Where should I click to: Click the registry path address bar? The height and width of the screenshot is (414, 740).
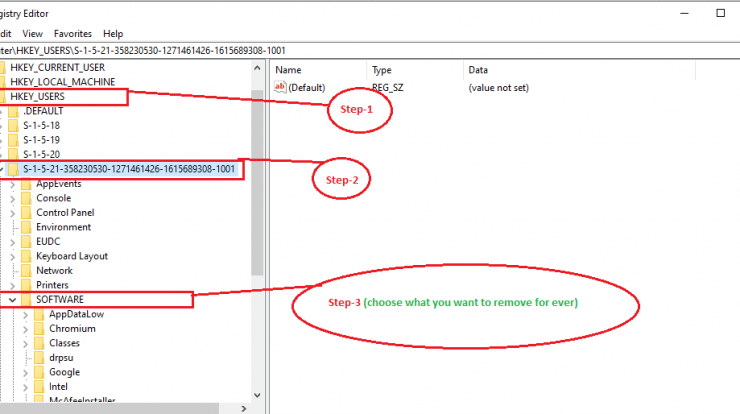370,51
